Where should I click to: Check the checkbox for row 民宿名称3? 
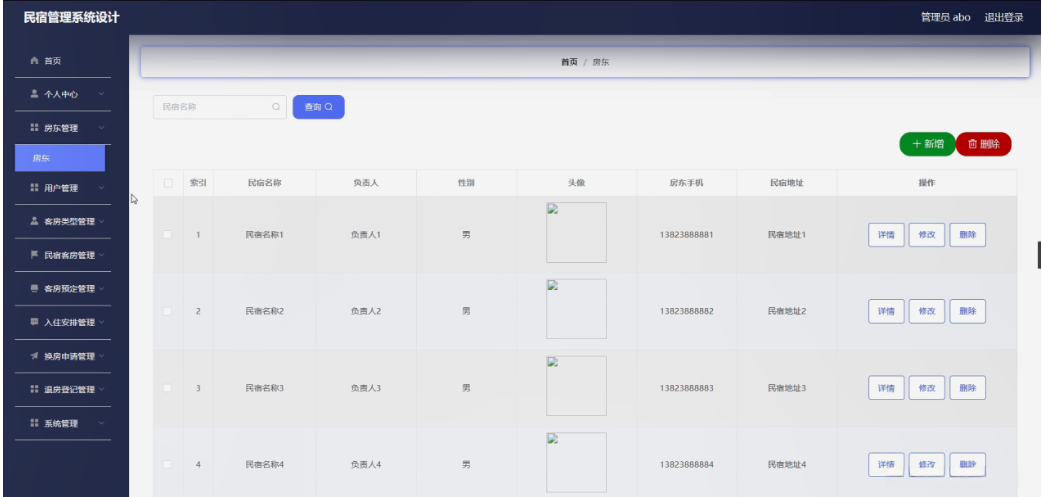(x=167, y=387)
